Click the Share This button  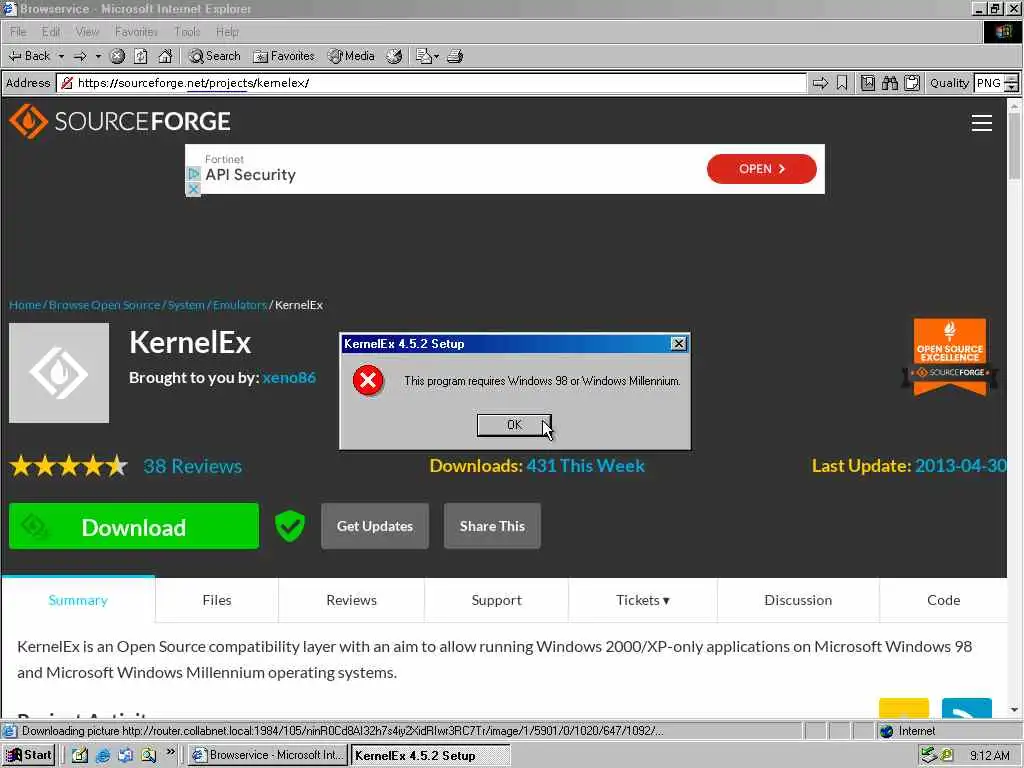coord(492,526)
